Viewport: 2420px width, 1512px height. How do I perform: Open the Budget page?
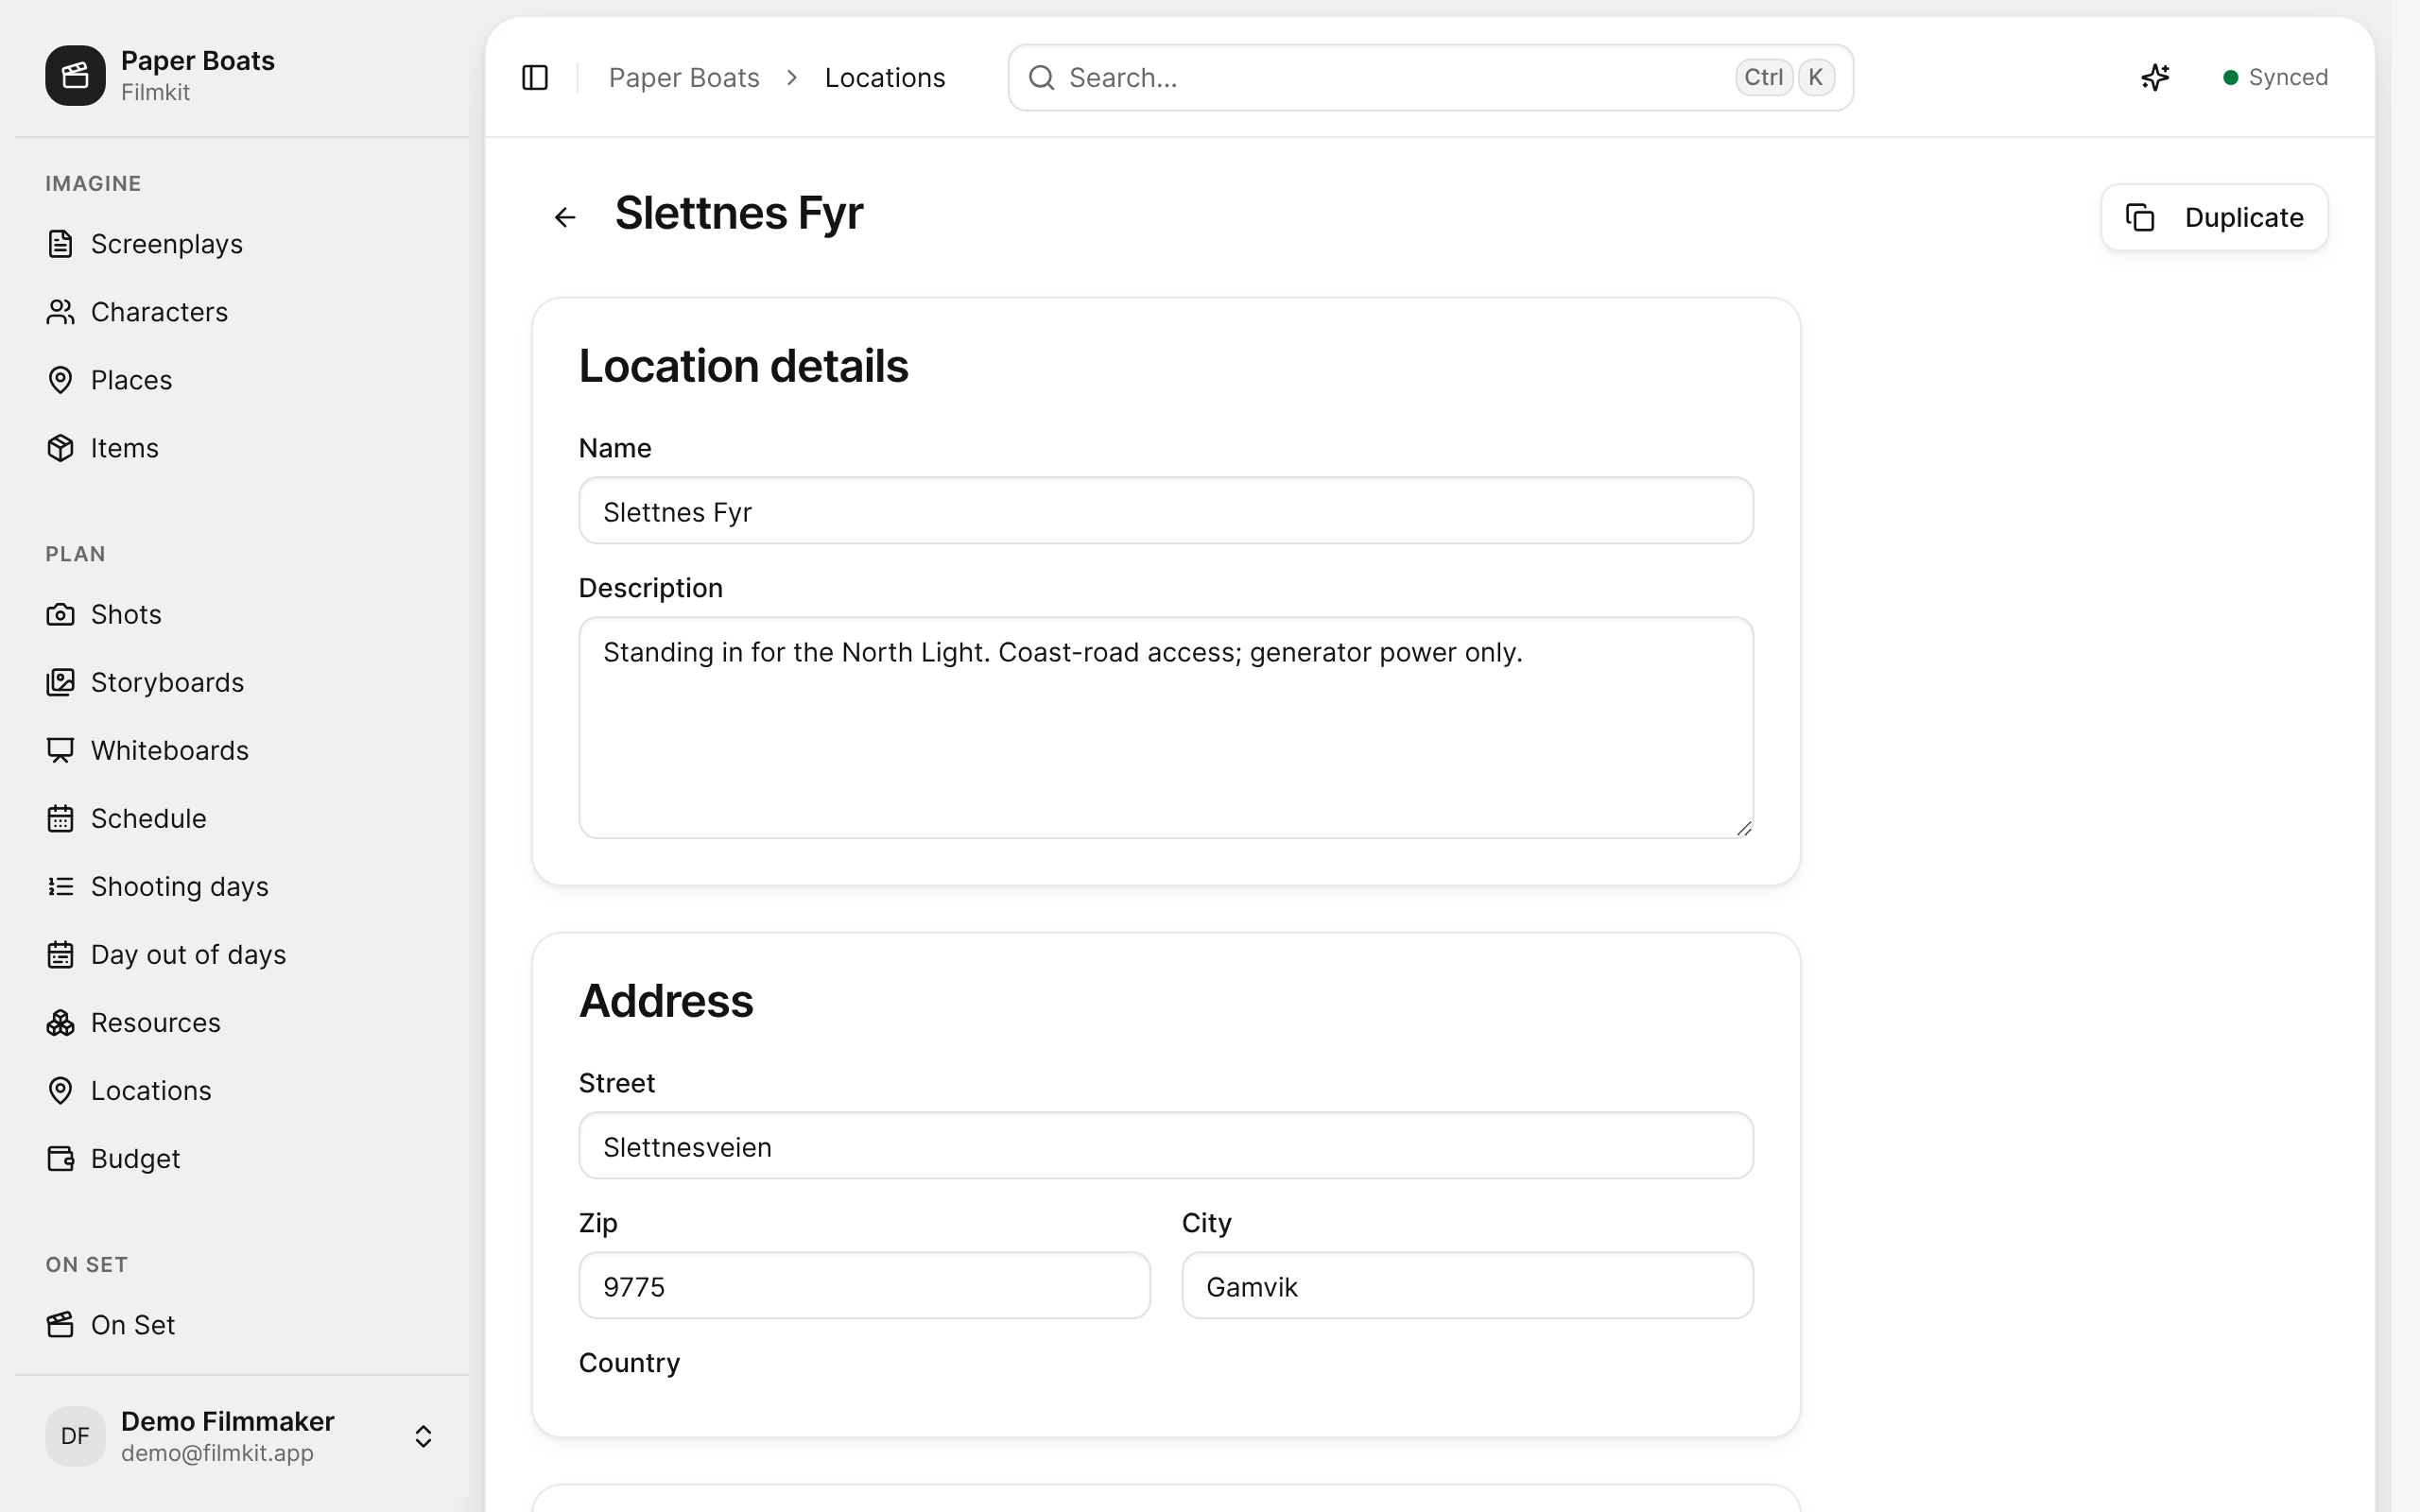[242, 1158]
